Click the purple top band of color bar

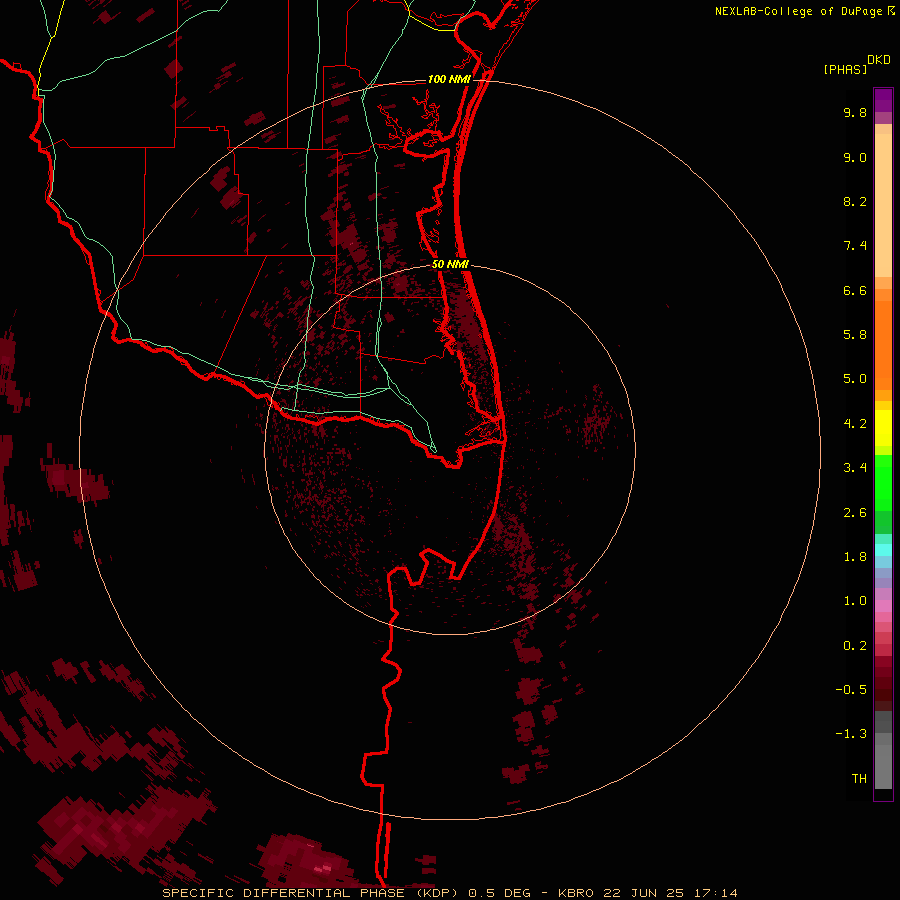point(883,100)
